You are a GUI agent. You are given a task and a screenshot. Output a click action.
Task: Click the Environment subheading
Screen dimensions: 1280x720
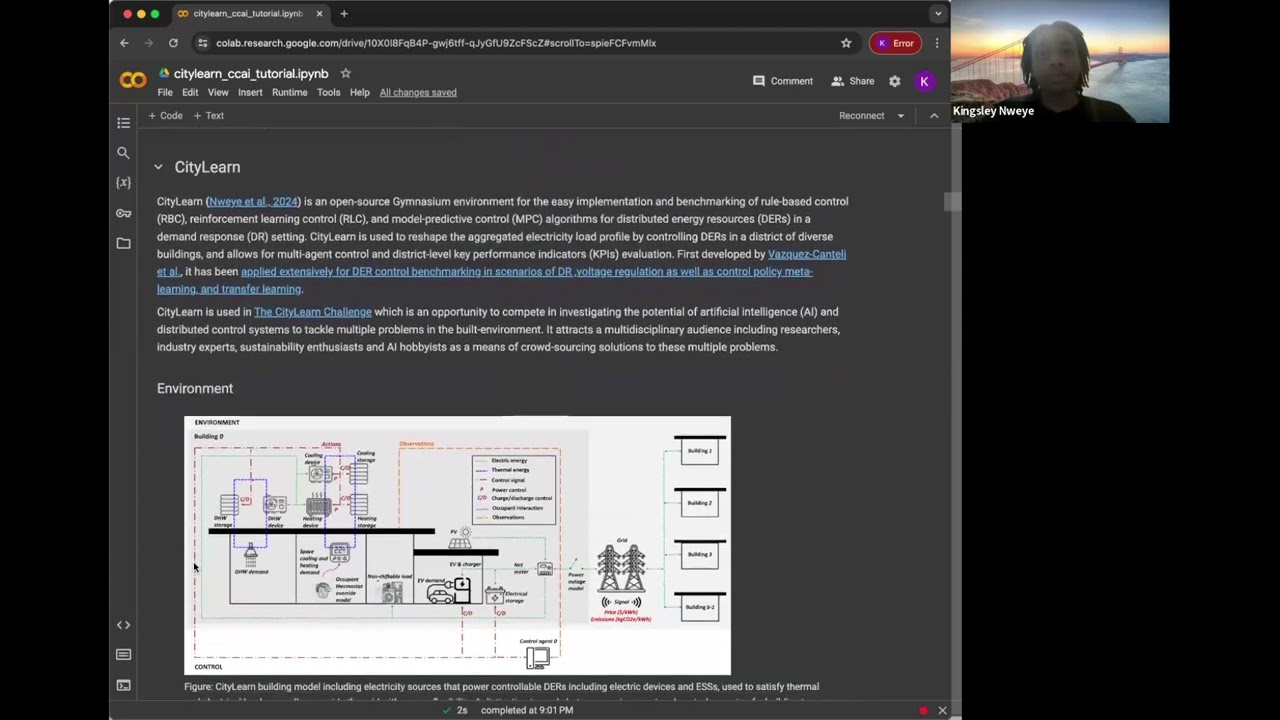tap(195, 389)
